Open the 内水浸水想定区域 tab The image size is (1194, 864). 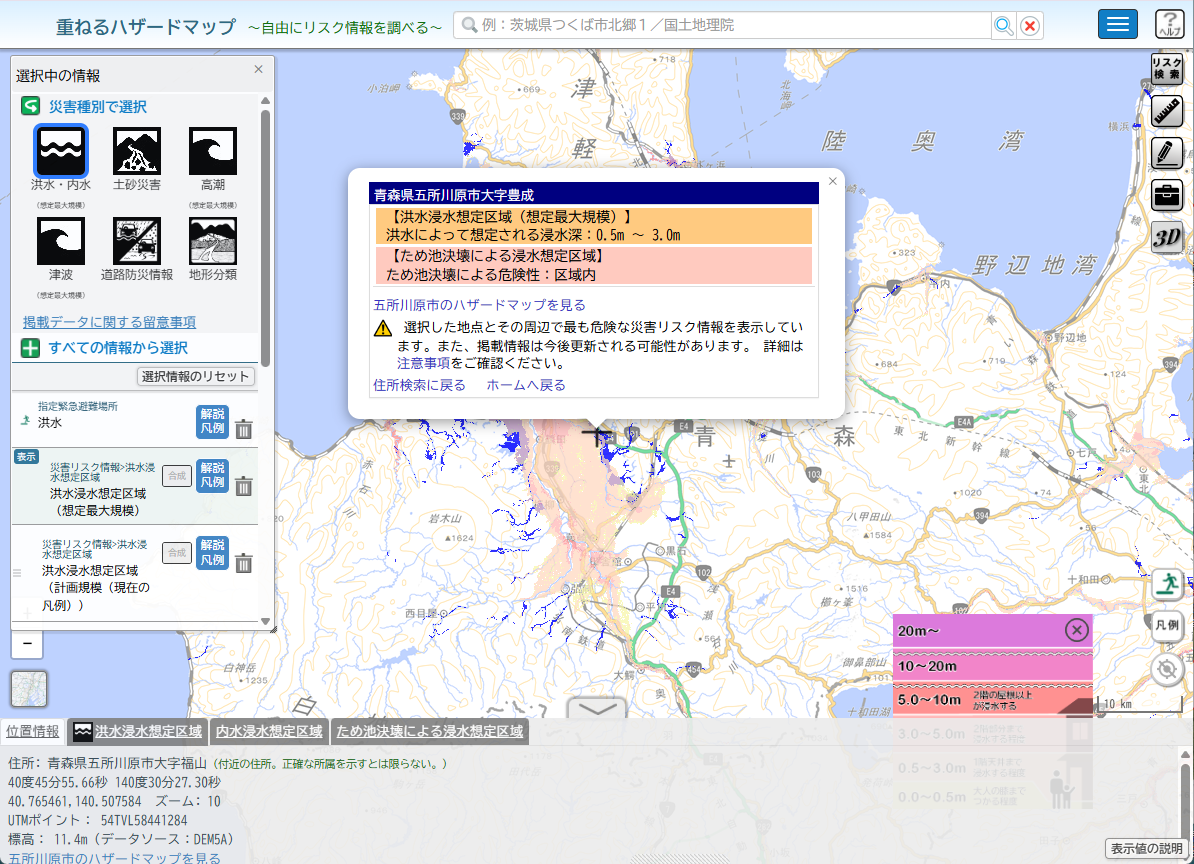click(x=269, y=732)
